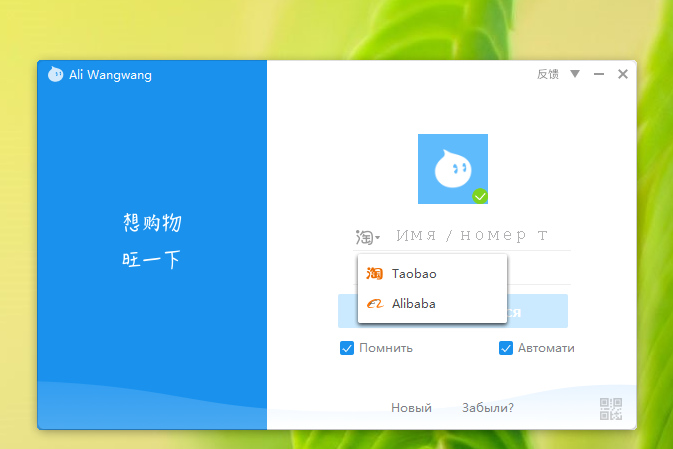Viewport: 673px width, 449px height.
Task: Click the light blue login button
Action: click(x=453, y=311)
